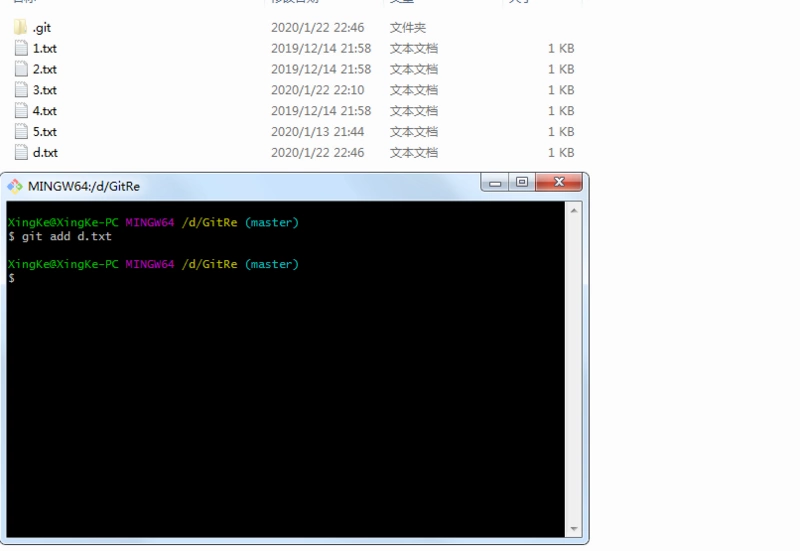Select file name 5.txt
The height and width of the screenshot is (551, 800).
pyautogui.click(x=45, y=132)
